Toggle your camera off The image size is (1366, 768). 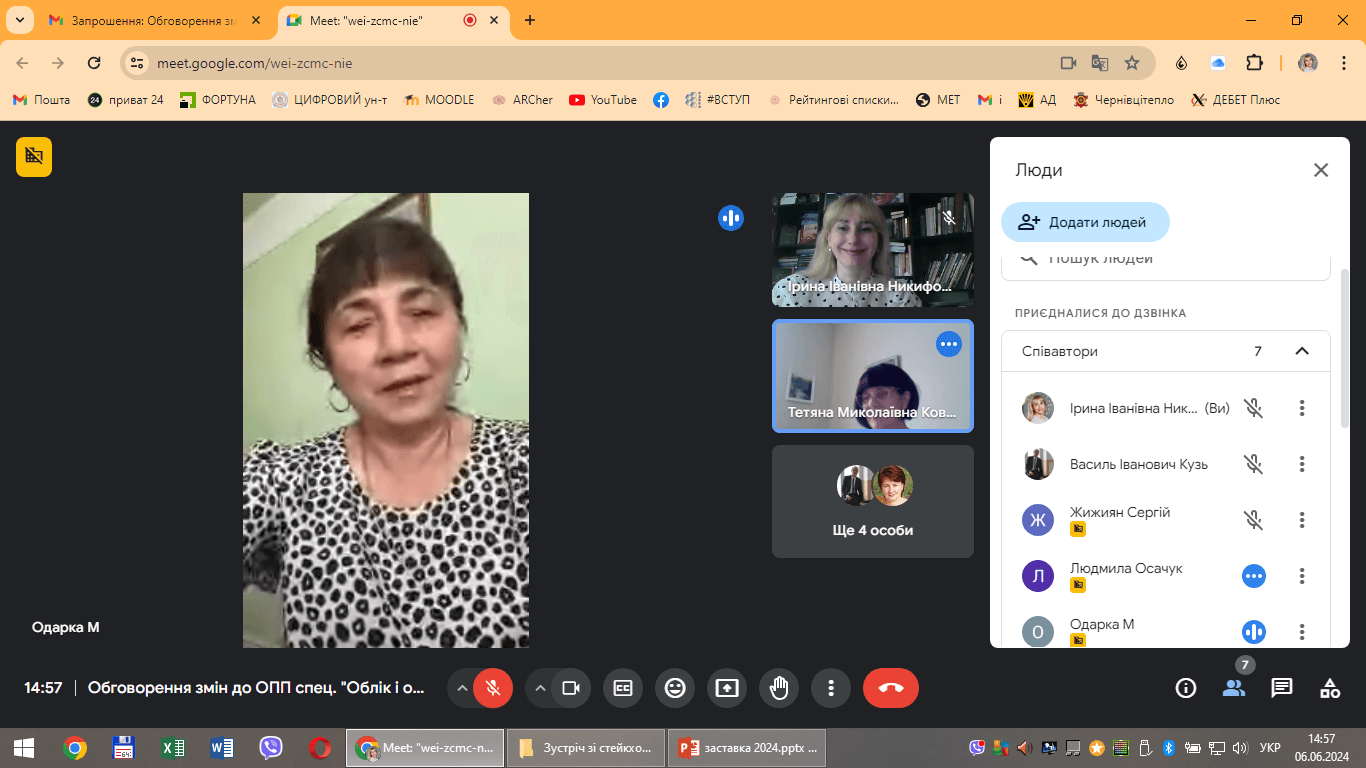(571, 688)
